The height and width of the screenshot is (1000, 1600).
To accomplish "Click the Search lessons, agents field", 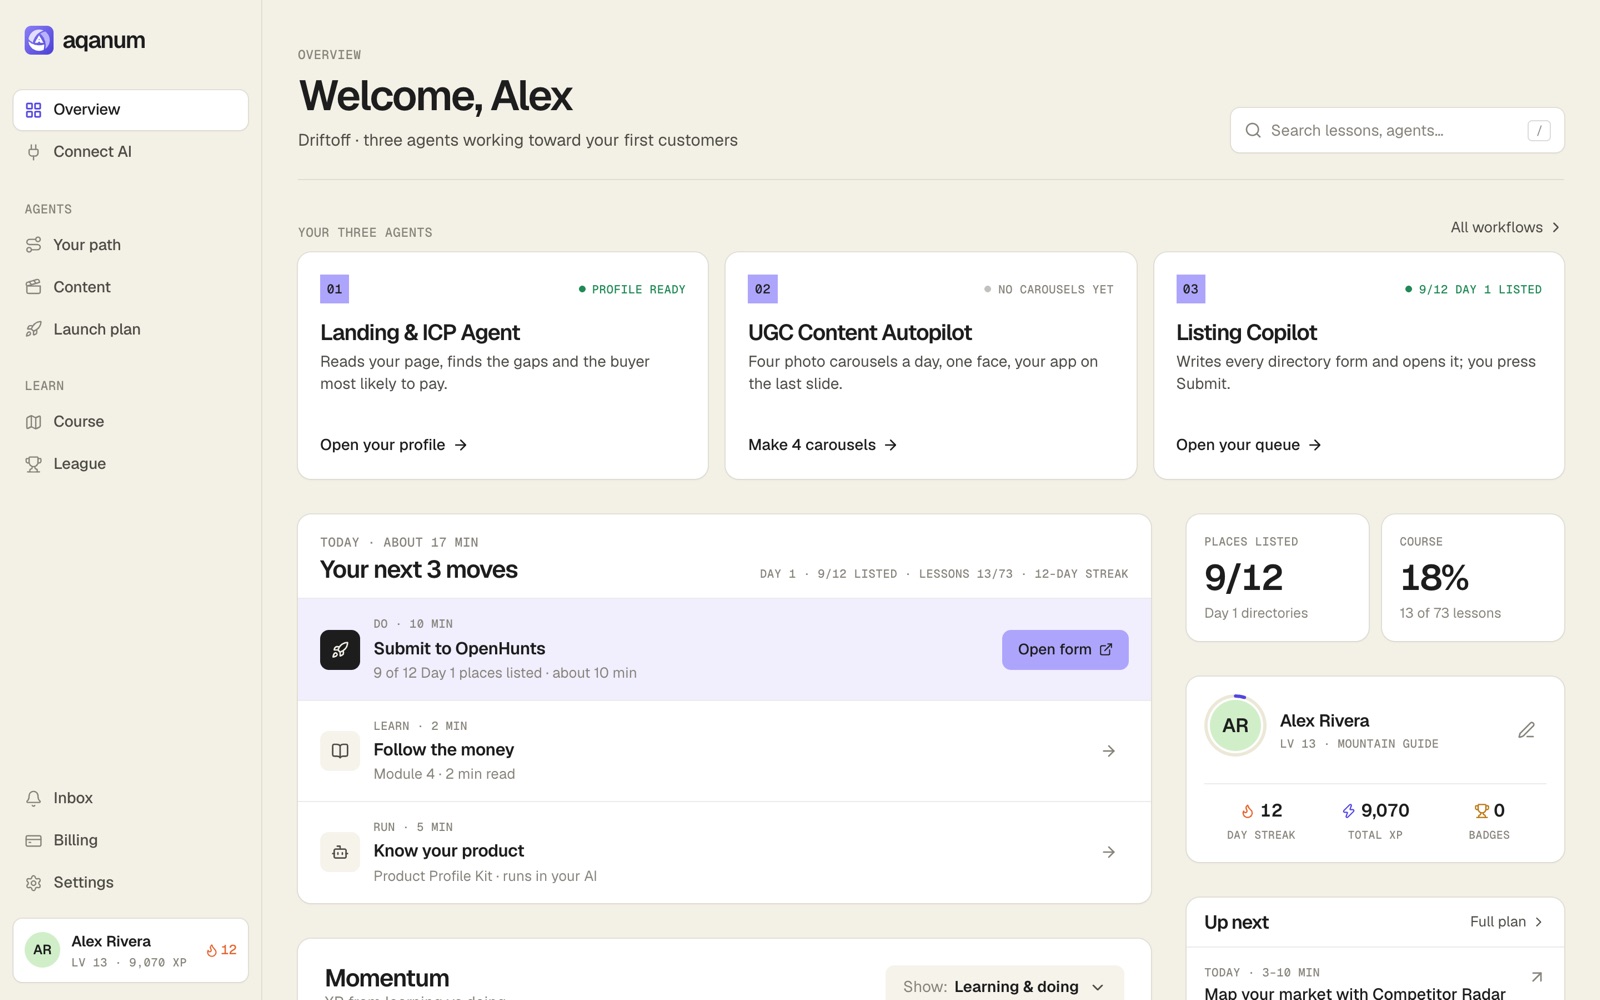I will (1397, 130).
